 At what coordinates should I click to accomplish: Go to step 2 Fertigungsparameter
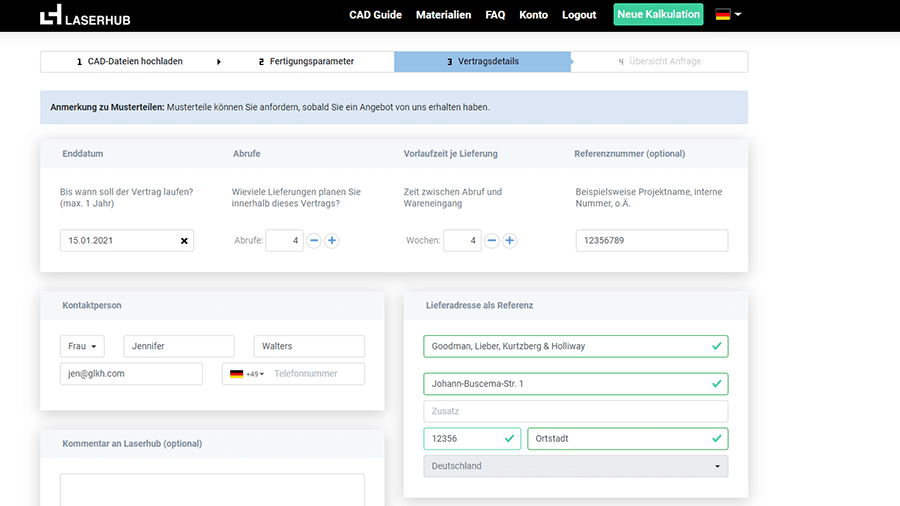click(x=306, y=61)
